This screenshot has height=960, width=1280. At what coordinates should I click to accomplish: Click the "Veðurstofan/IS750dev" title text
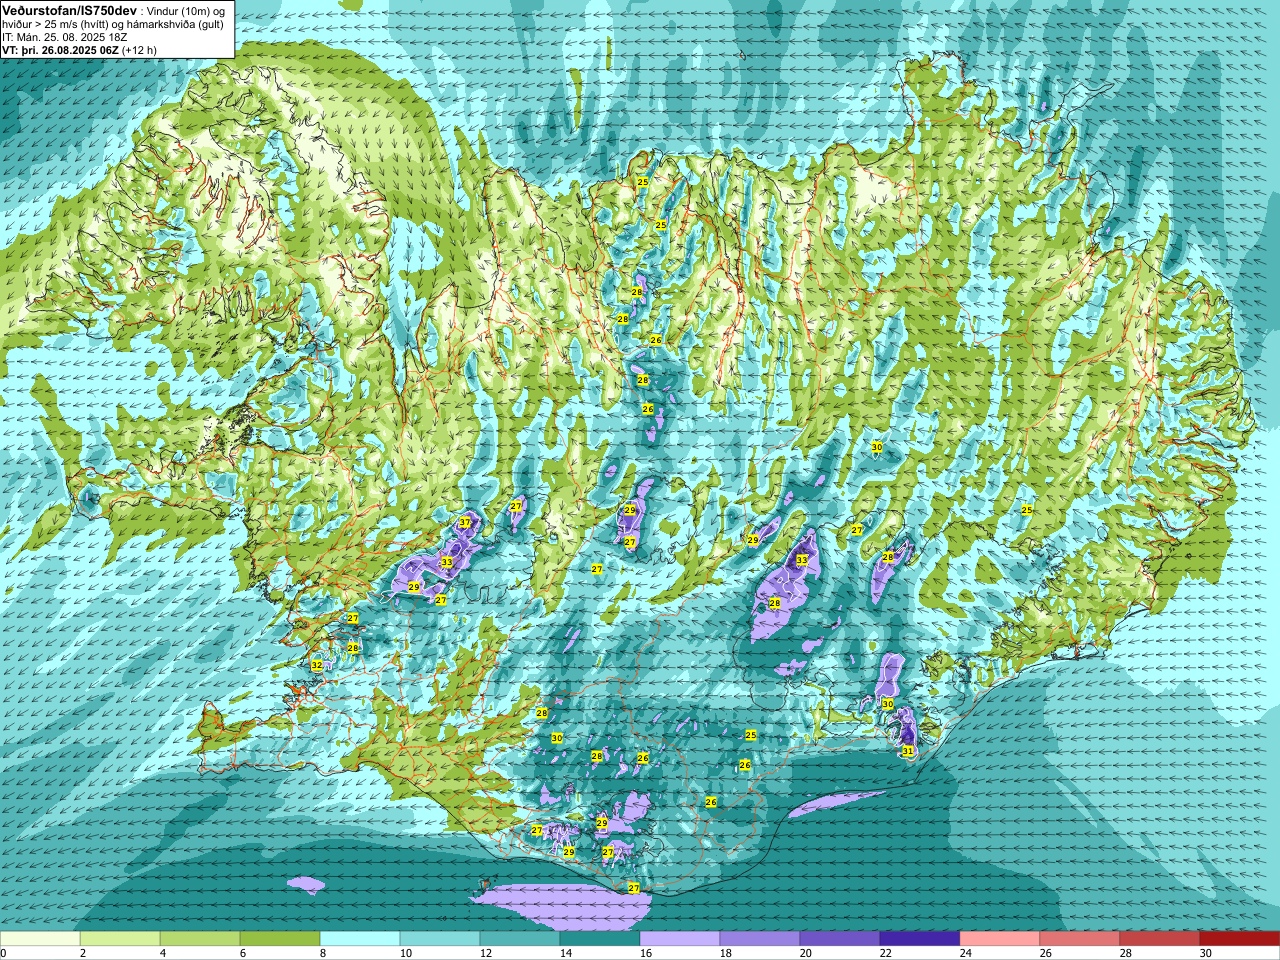coord(69,9)
